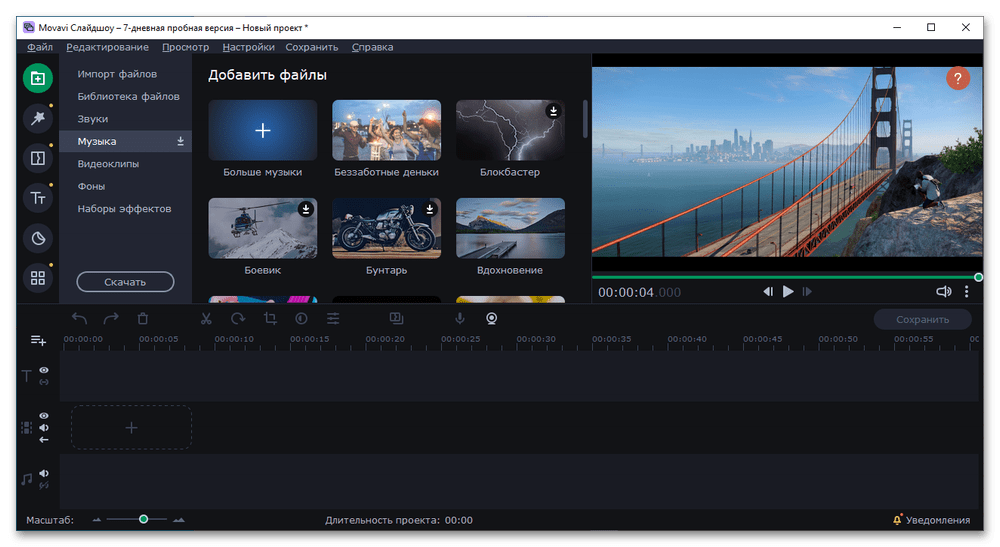1000x547 pixels.
Task: Open the Stickers clock-shaped sidebar icon
Action: (38, 238)
